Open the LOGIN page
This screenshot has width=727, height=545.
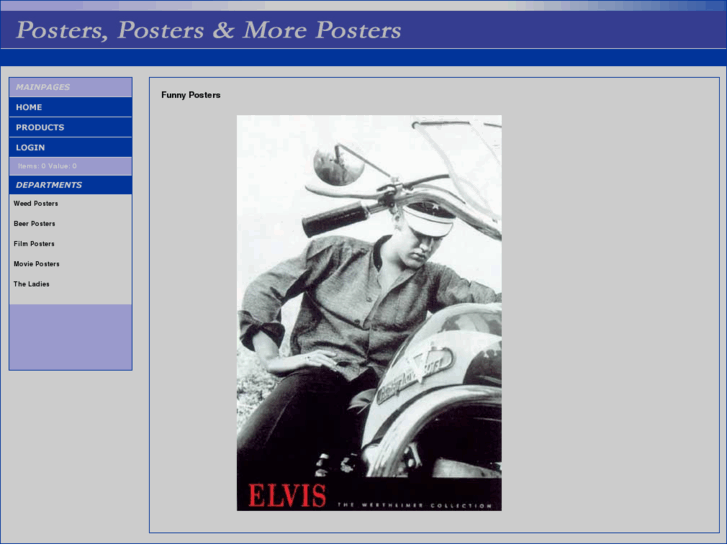70,147
